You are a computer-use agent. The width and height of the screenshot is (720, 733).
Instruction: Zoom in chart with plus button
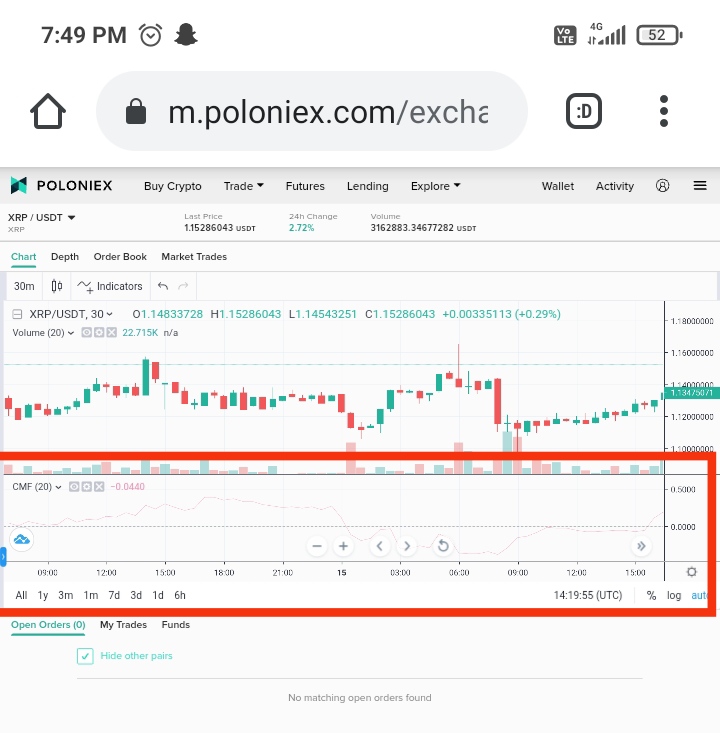(343, 546)
